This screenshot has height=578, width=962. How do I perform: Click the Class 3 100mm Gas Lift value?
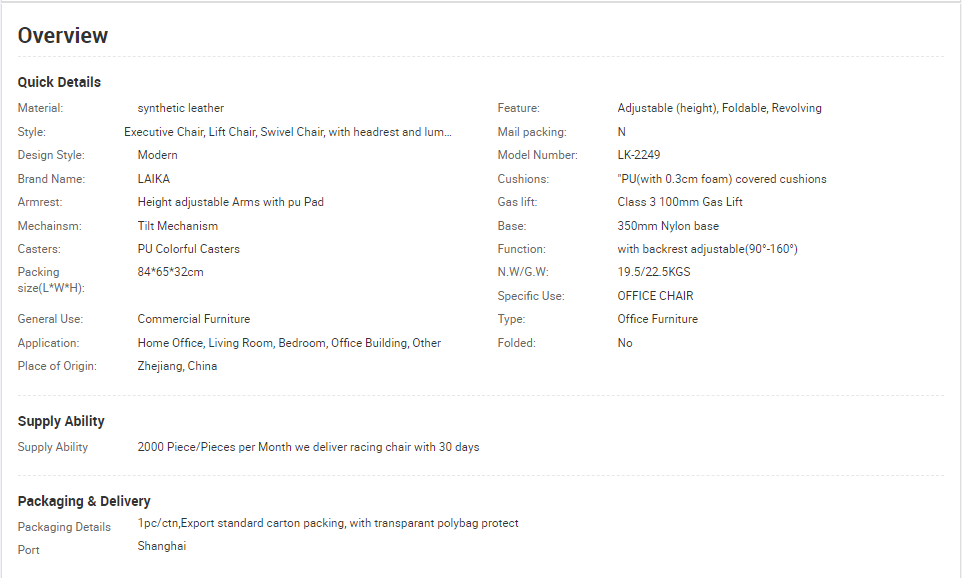680,202
